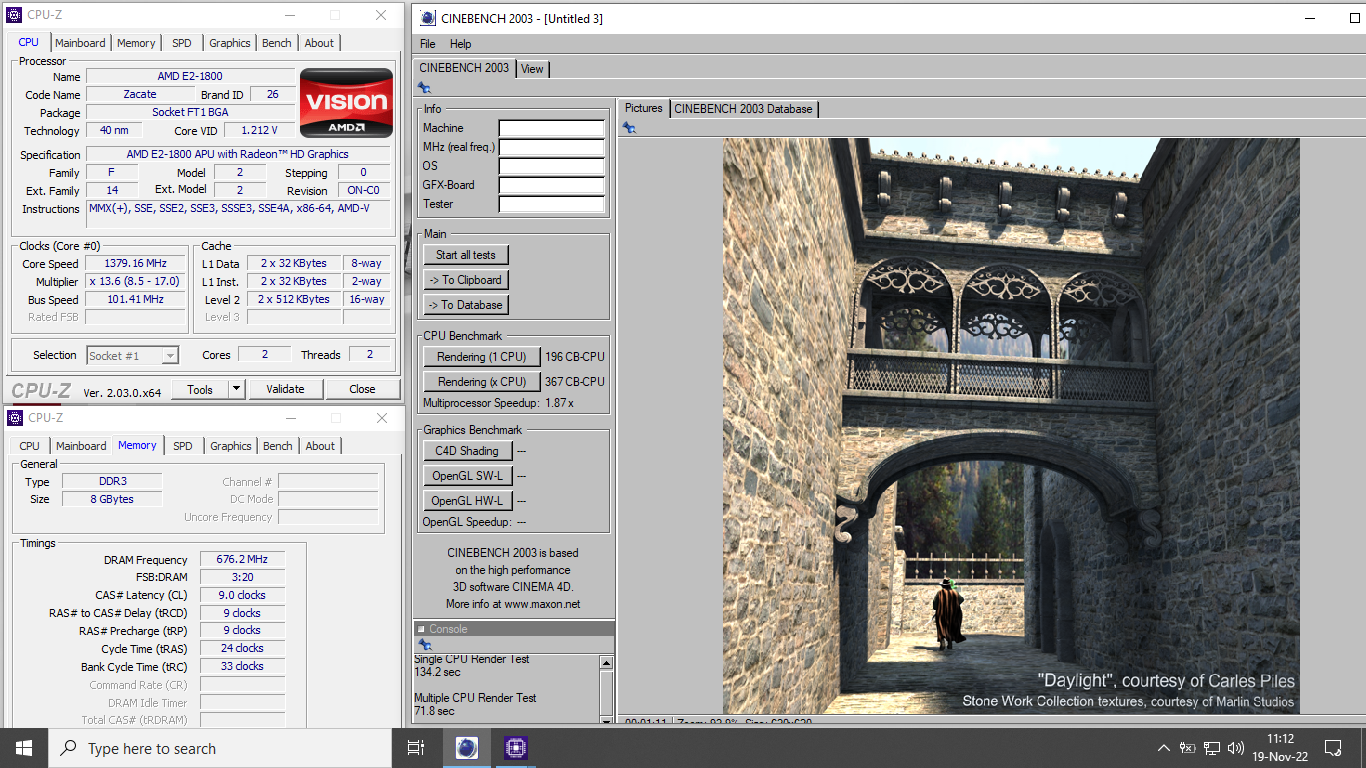Click pin icon below the CINEBENCH 2003 tab

(424, 88)
